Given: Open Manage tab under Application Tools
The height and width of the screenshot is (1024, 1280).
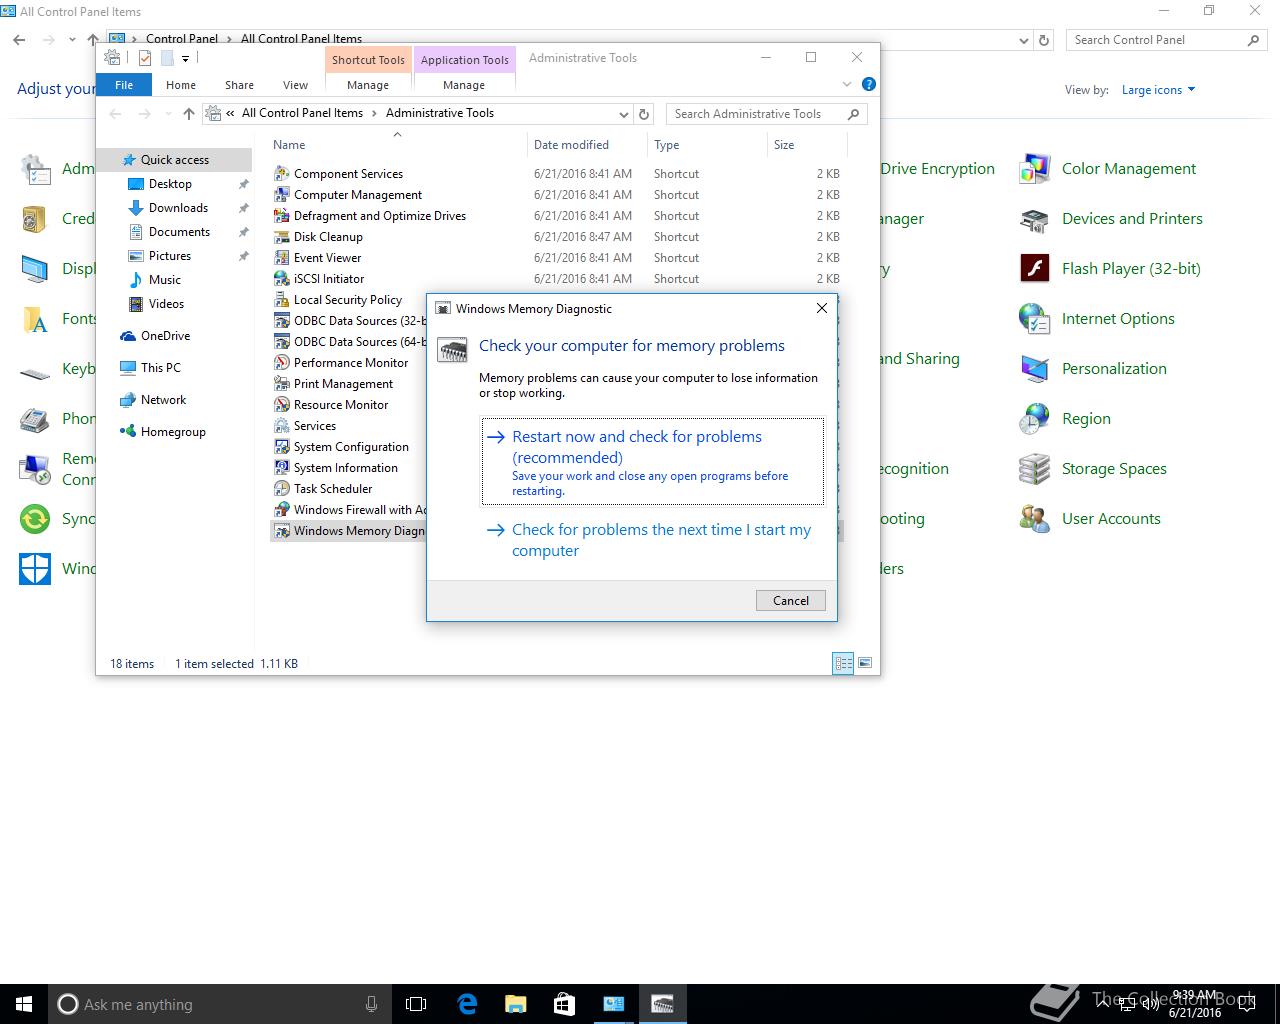Looking at the screenshot, I should [x=464, y=85].
